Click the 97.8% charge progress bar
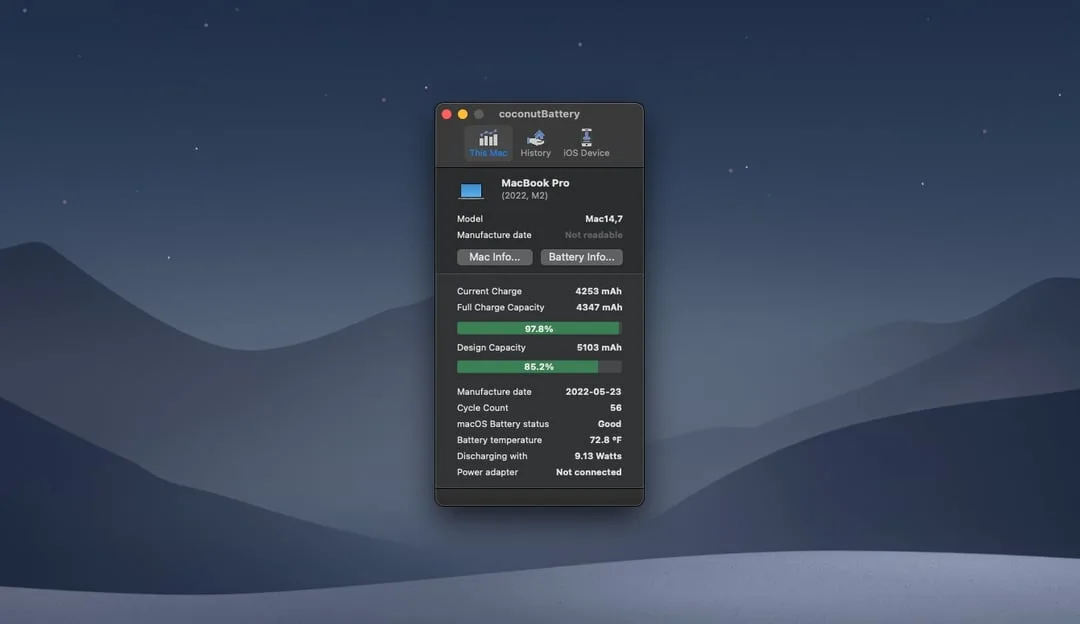The image size is (1080, 624). tap(539, 329)
